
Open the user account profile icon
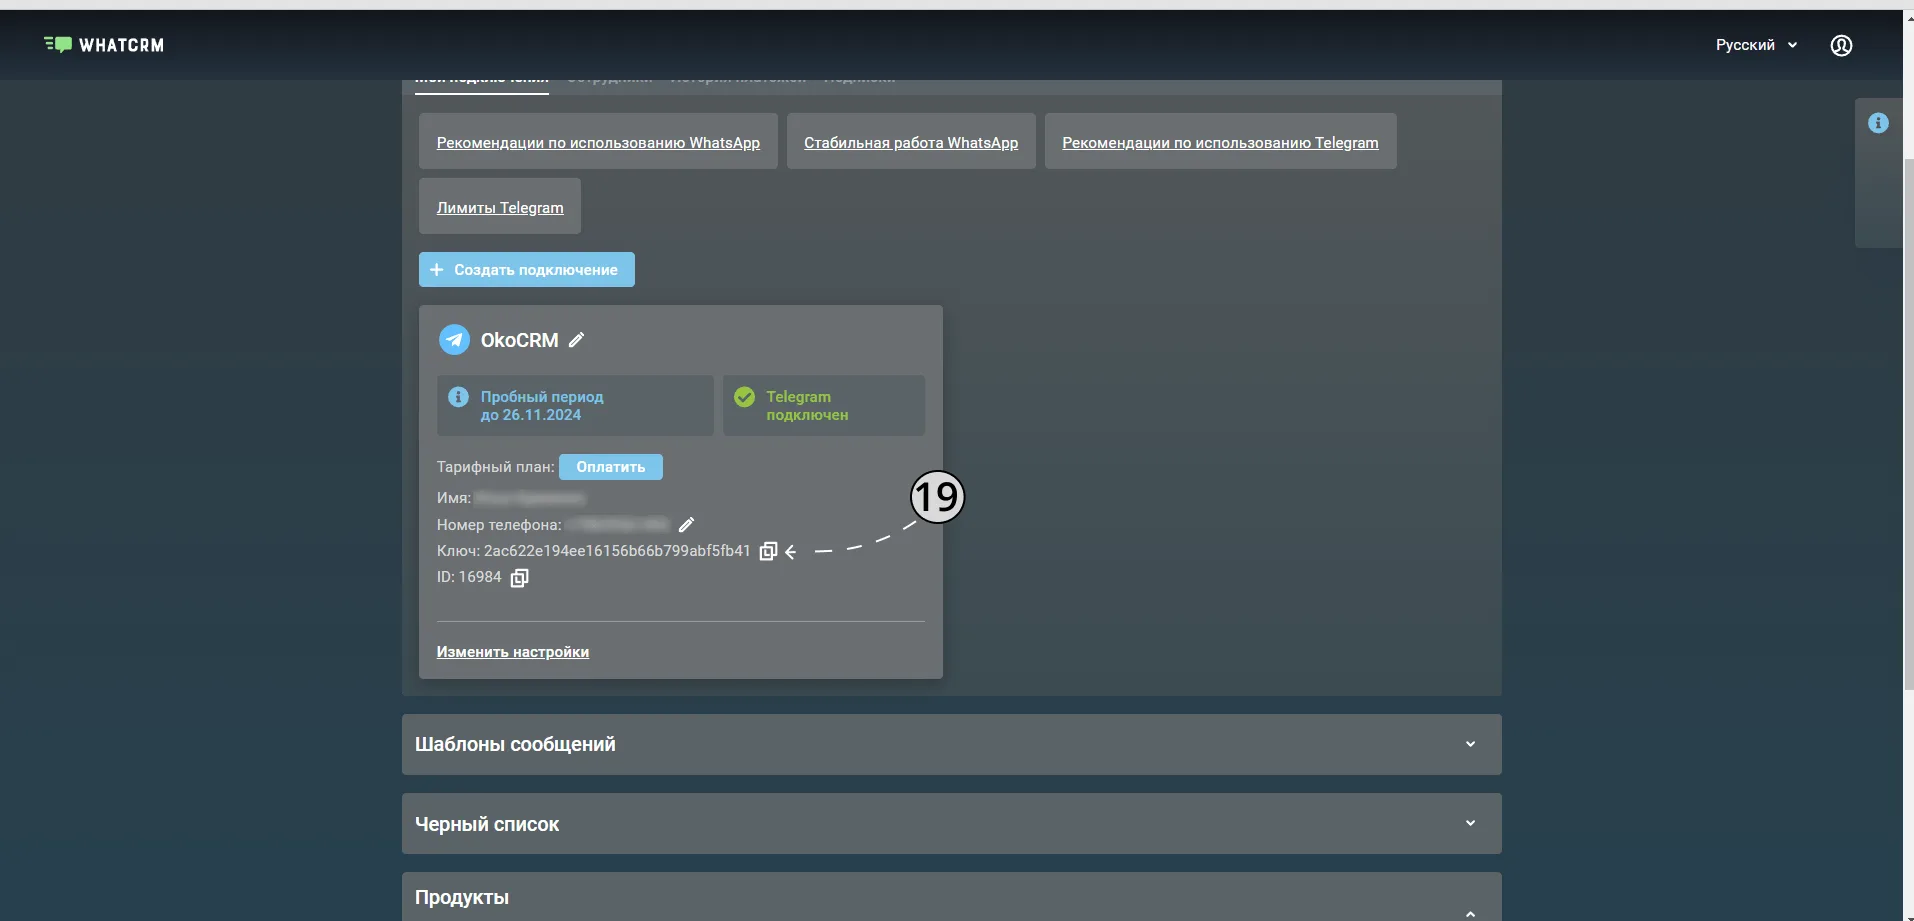(x=1841, y=45)
